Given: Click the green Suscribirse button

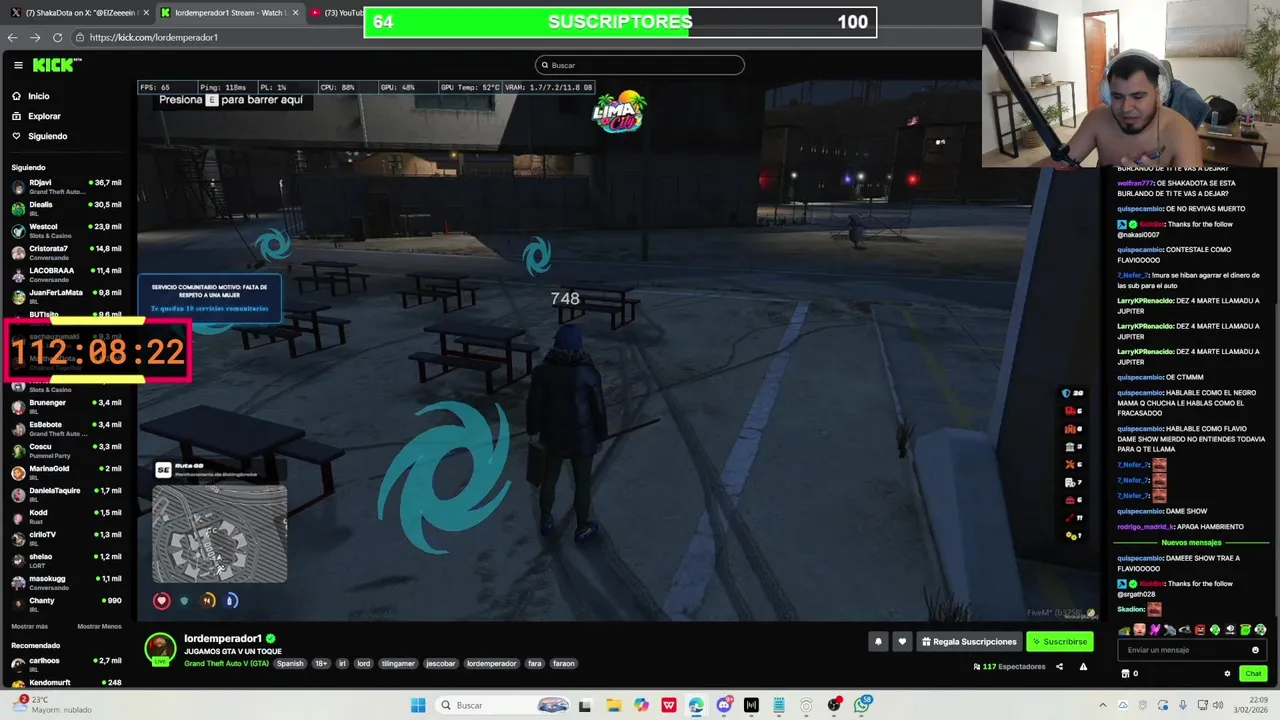Looking at the screenshot, I should 1060,642.
